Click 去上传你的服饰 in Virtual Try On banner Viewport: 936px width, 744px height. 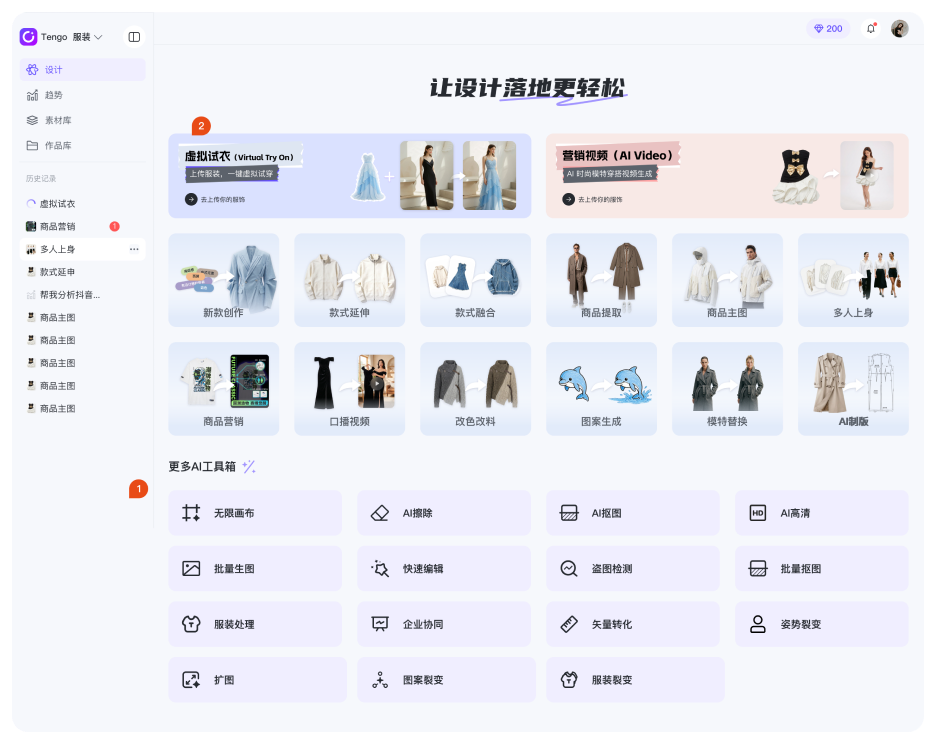[215, 199]
